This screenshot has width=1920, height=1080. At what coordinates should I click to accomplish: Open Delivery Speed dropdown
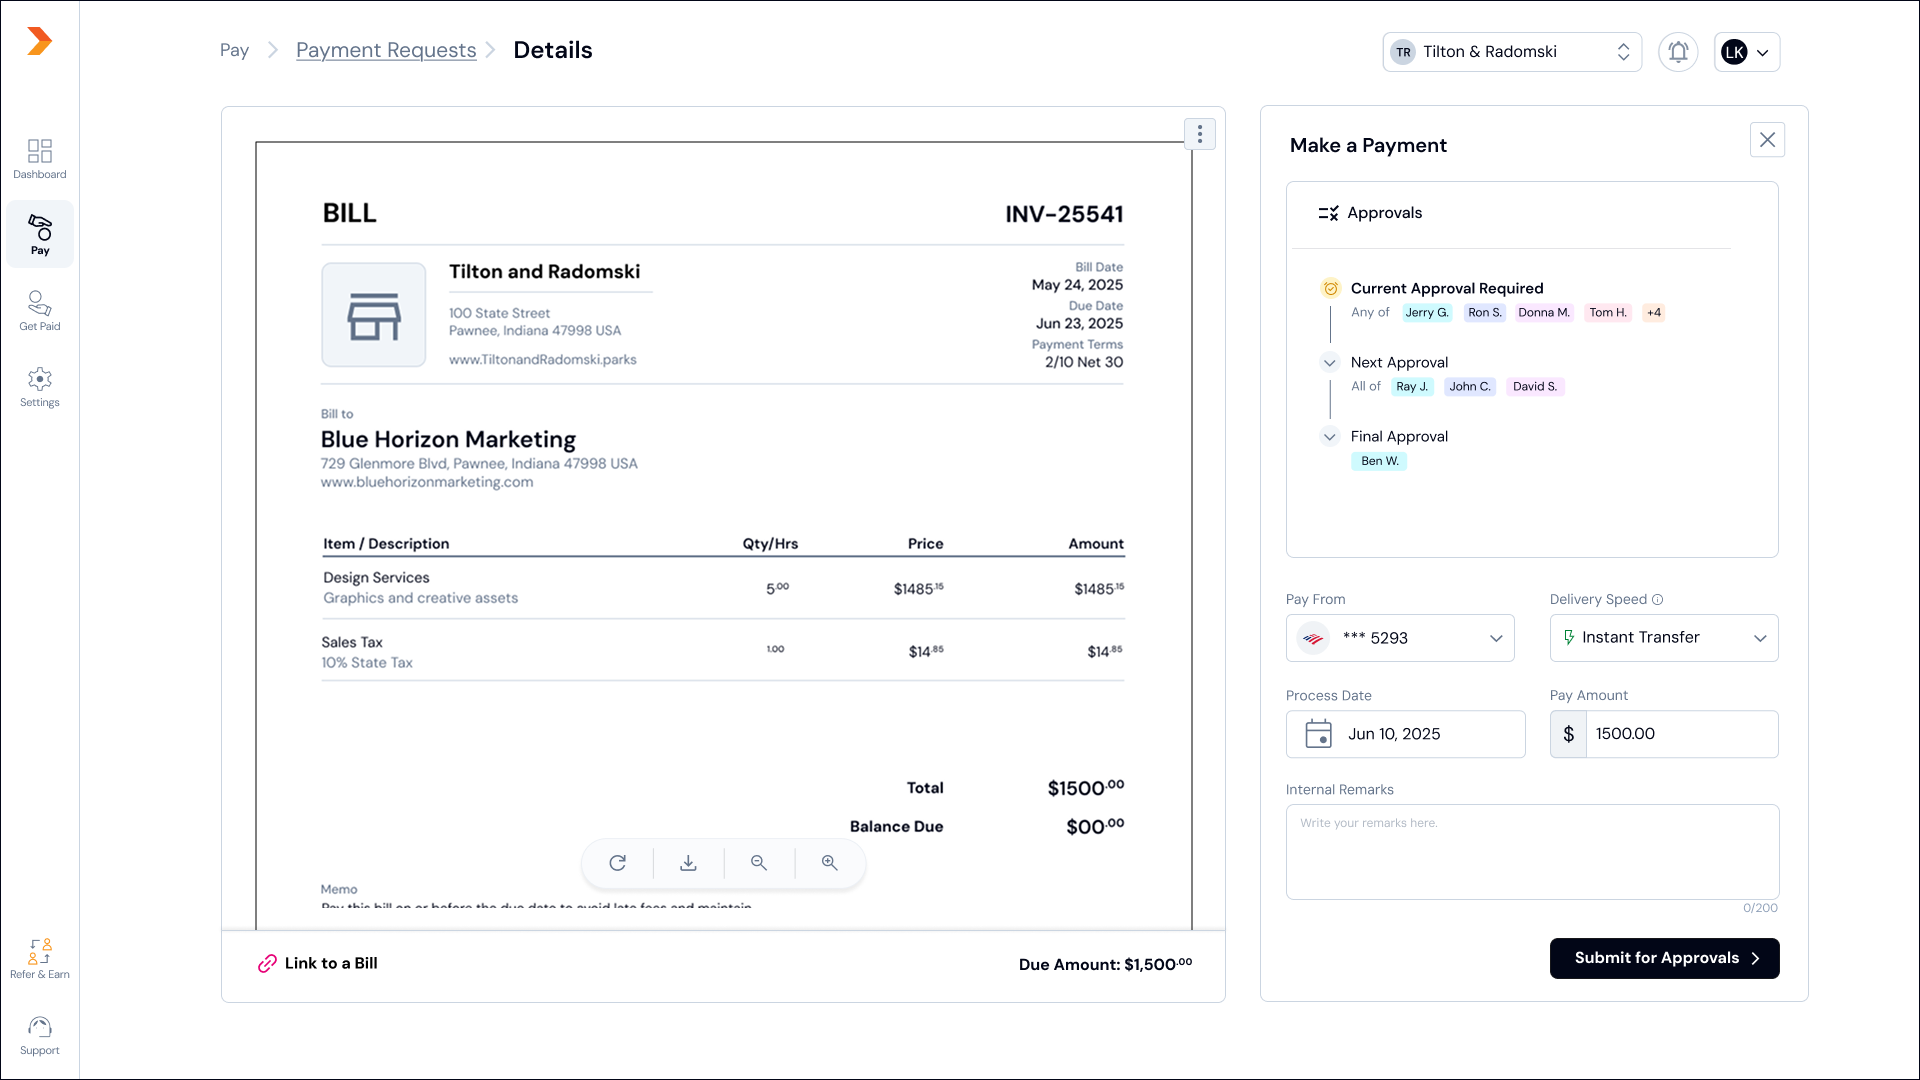tap(1664, 638)
